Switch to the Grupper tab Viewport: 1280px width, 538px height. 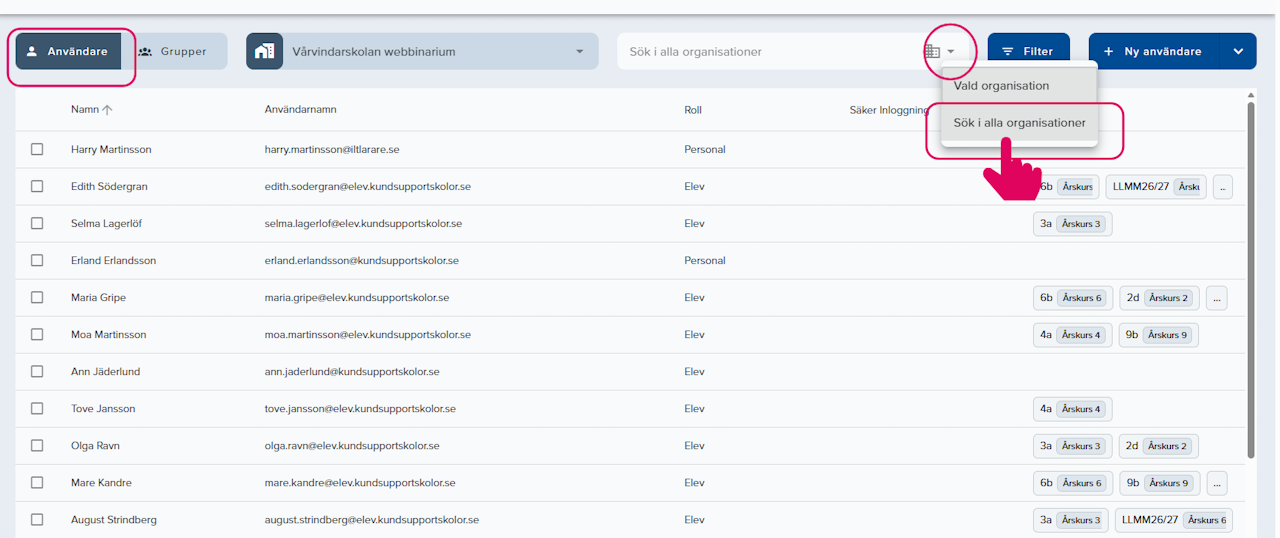174,51
